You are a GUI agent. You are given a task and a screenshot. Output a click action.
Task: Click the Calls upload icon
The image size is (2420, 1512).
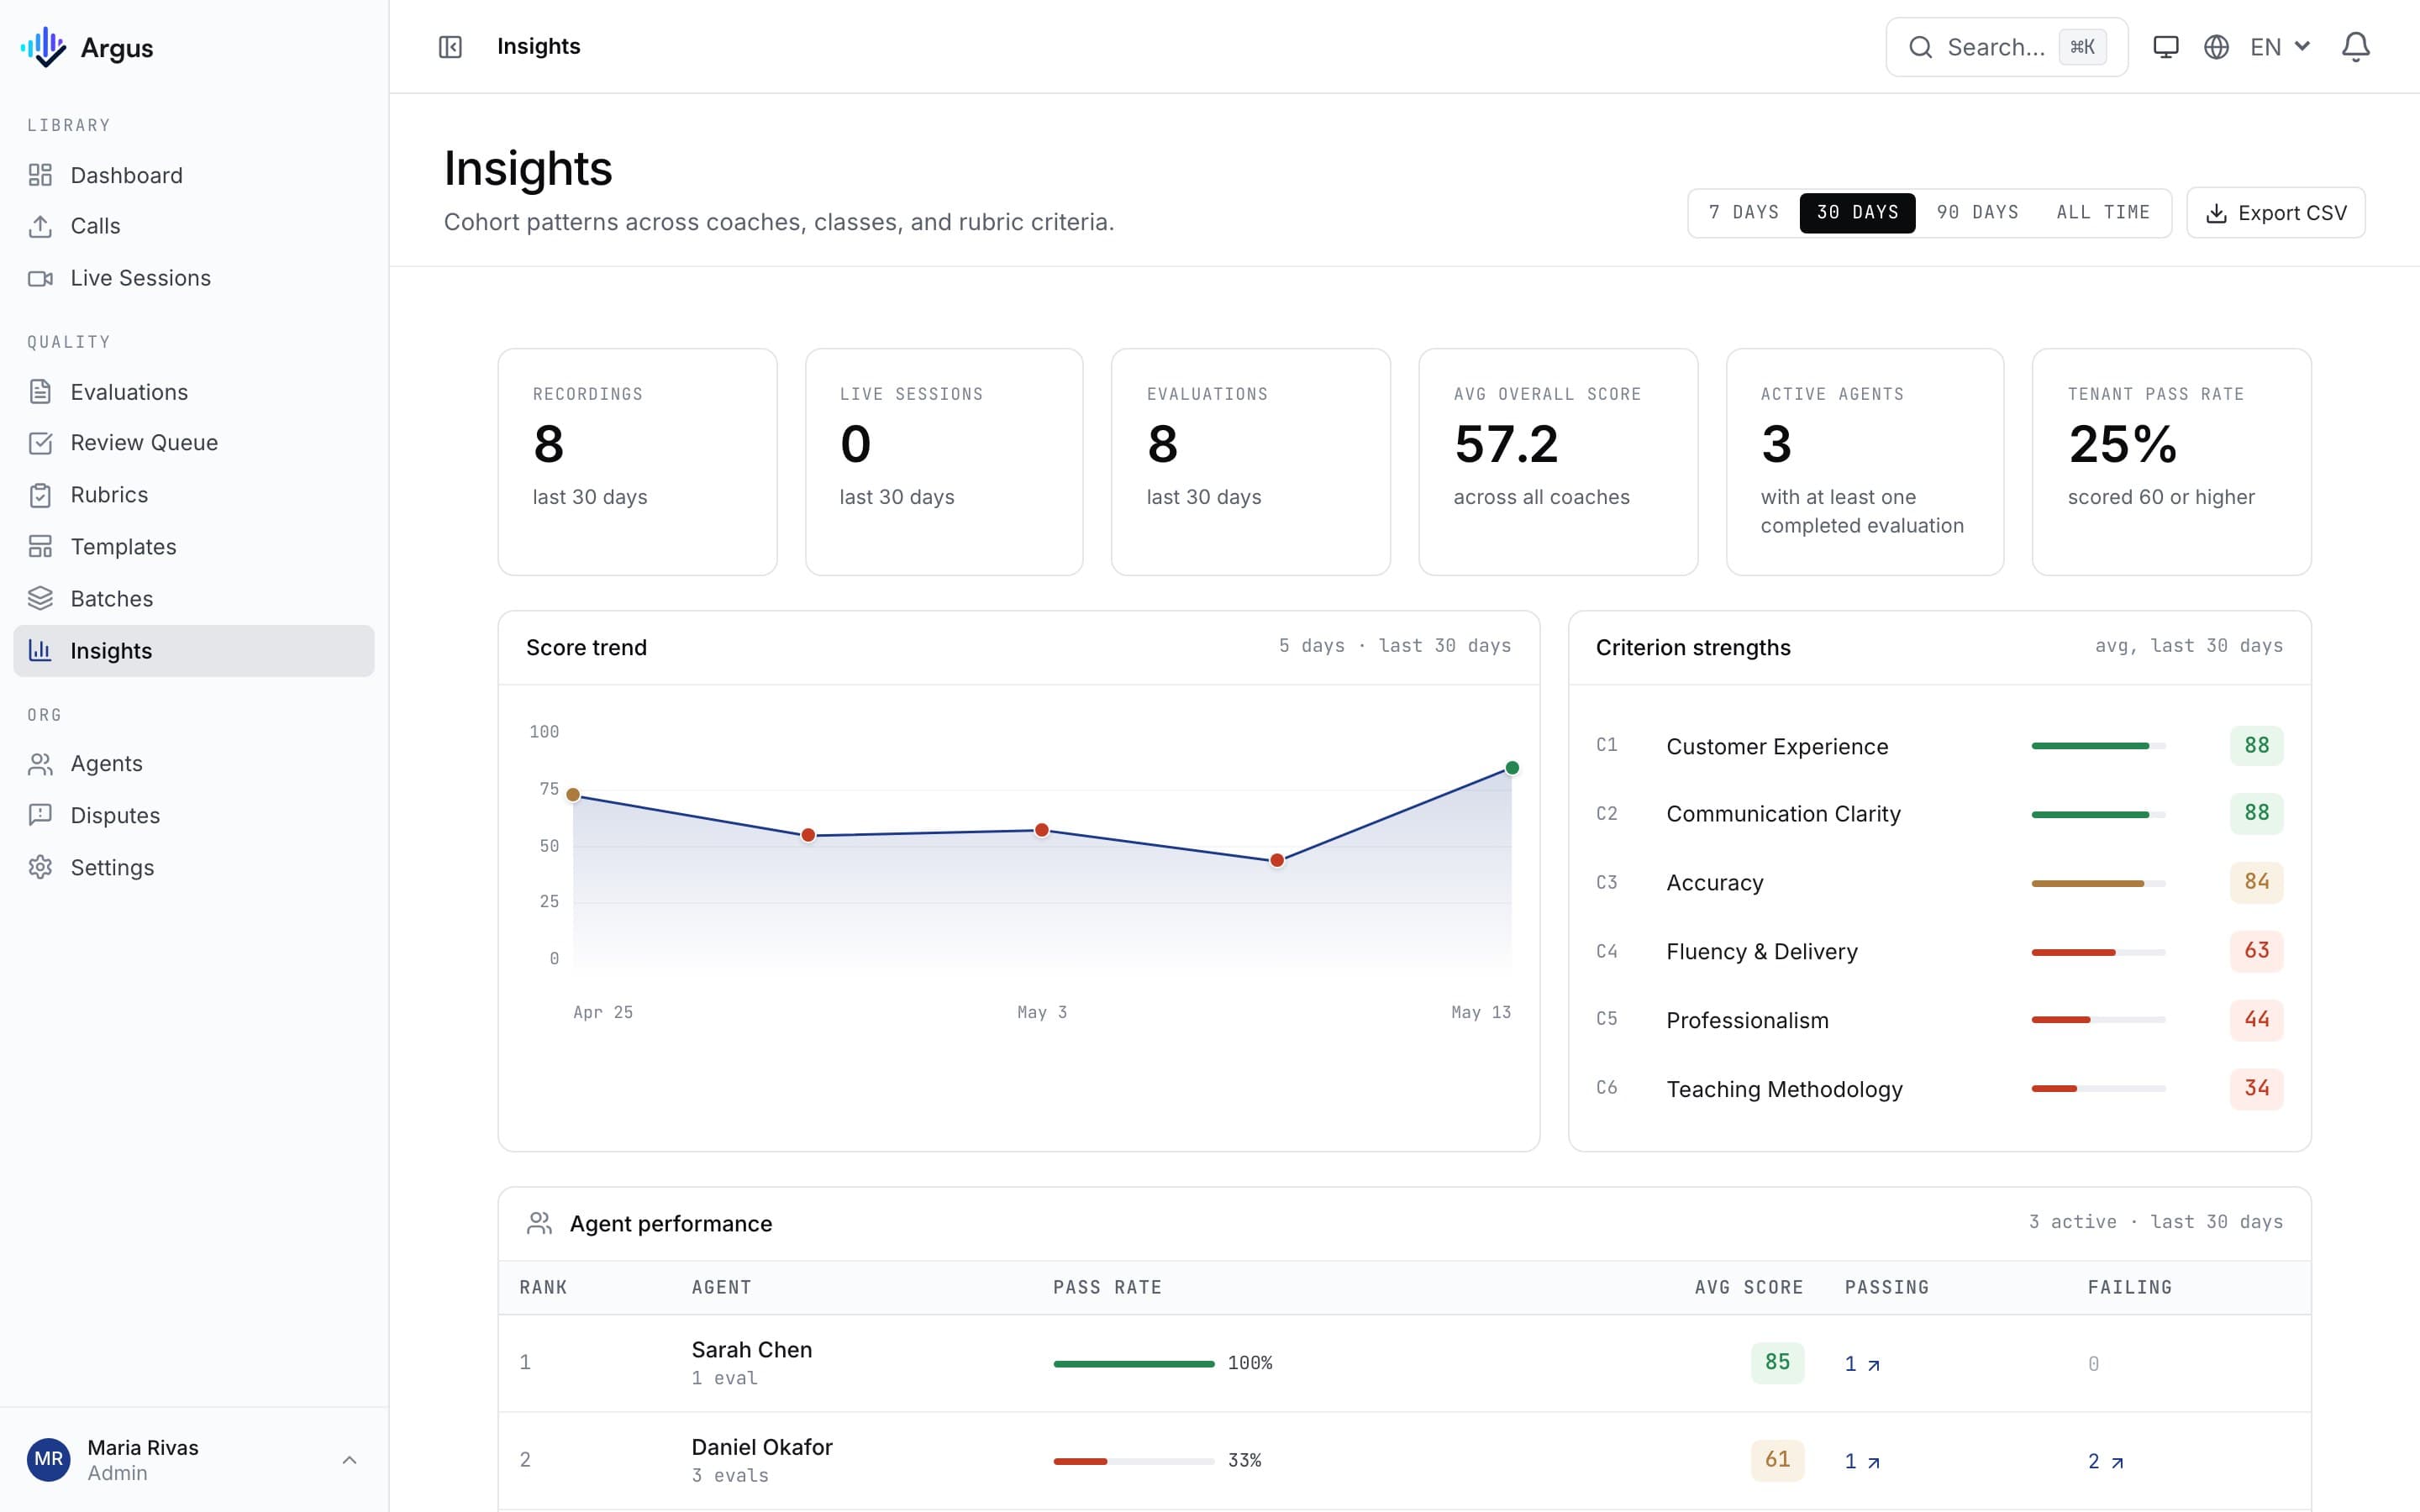click(40, 226)
